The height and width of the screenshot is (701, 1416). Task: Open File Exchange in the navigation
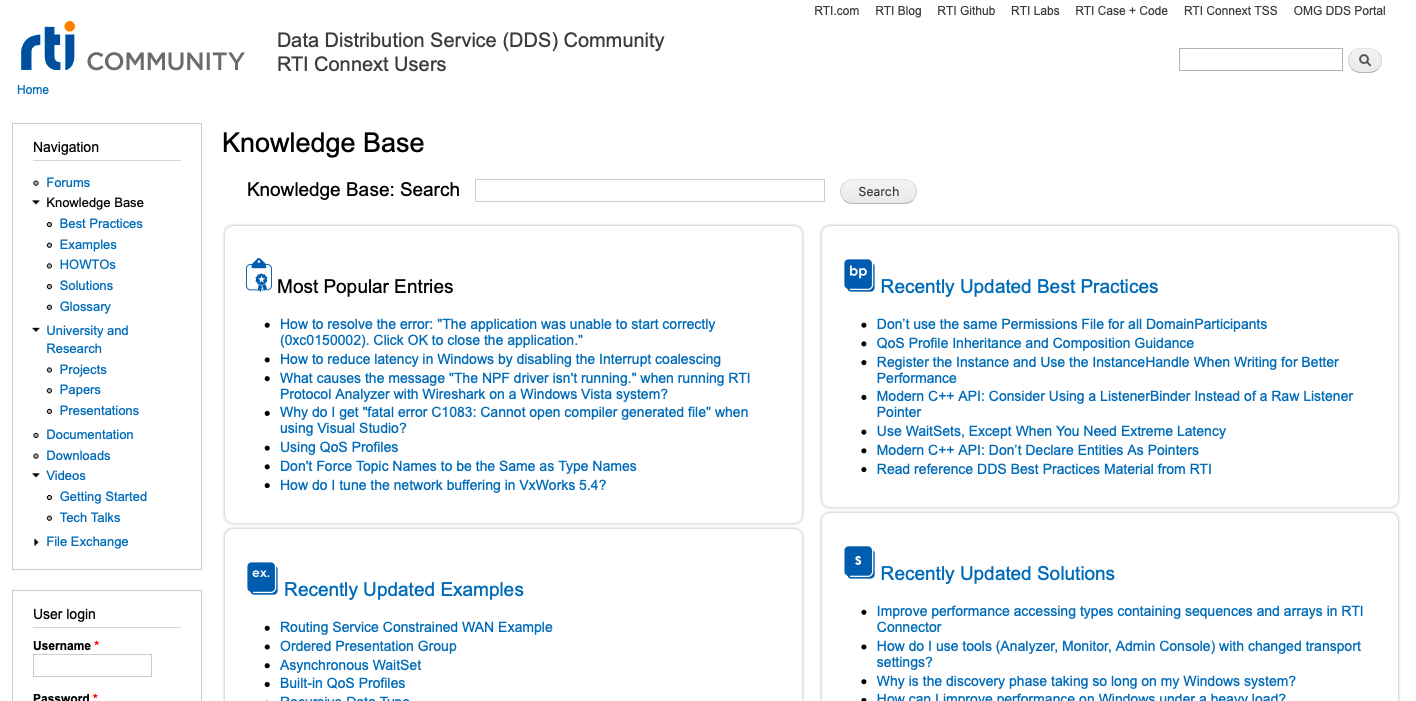87,542
